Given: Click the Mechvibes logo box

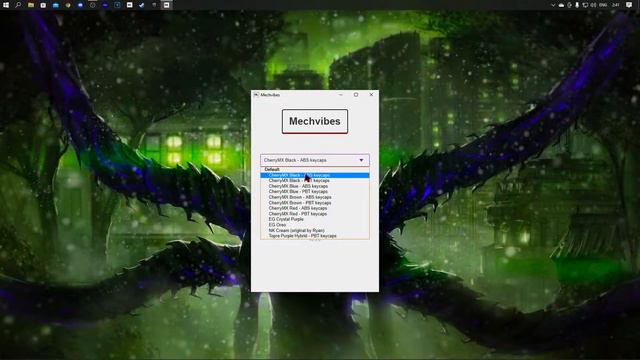Looking at the screenshot, I should [315, 121].
